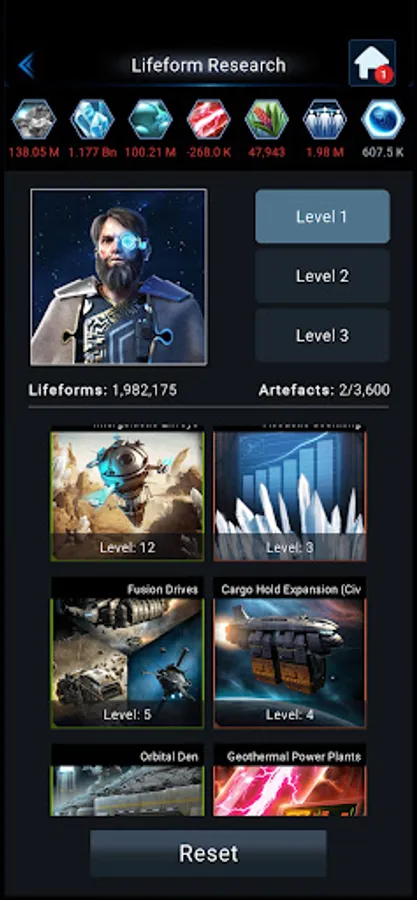This screenshot has height=900, width=417.
Task: Select the metal resource icon showing 138.05 M
Action: tap(34, 119)
